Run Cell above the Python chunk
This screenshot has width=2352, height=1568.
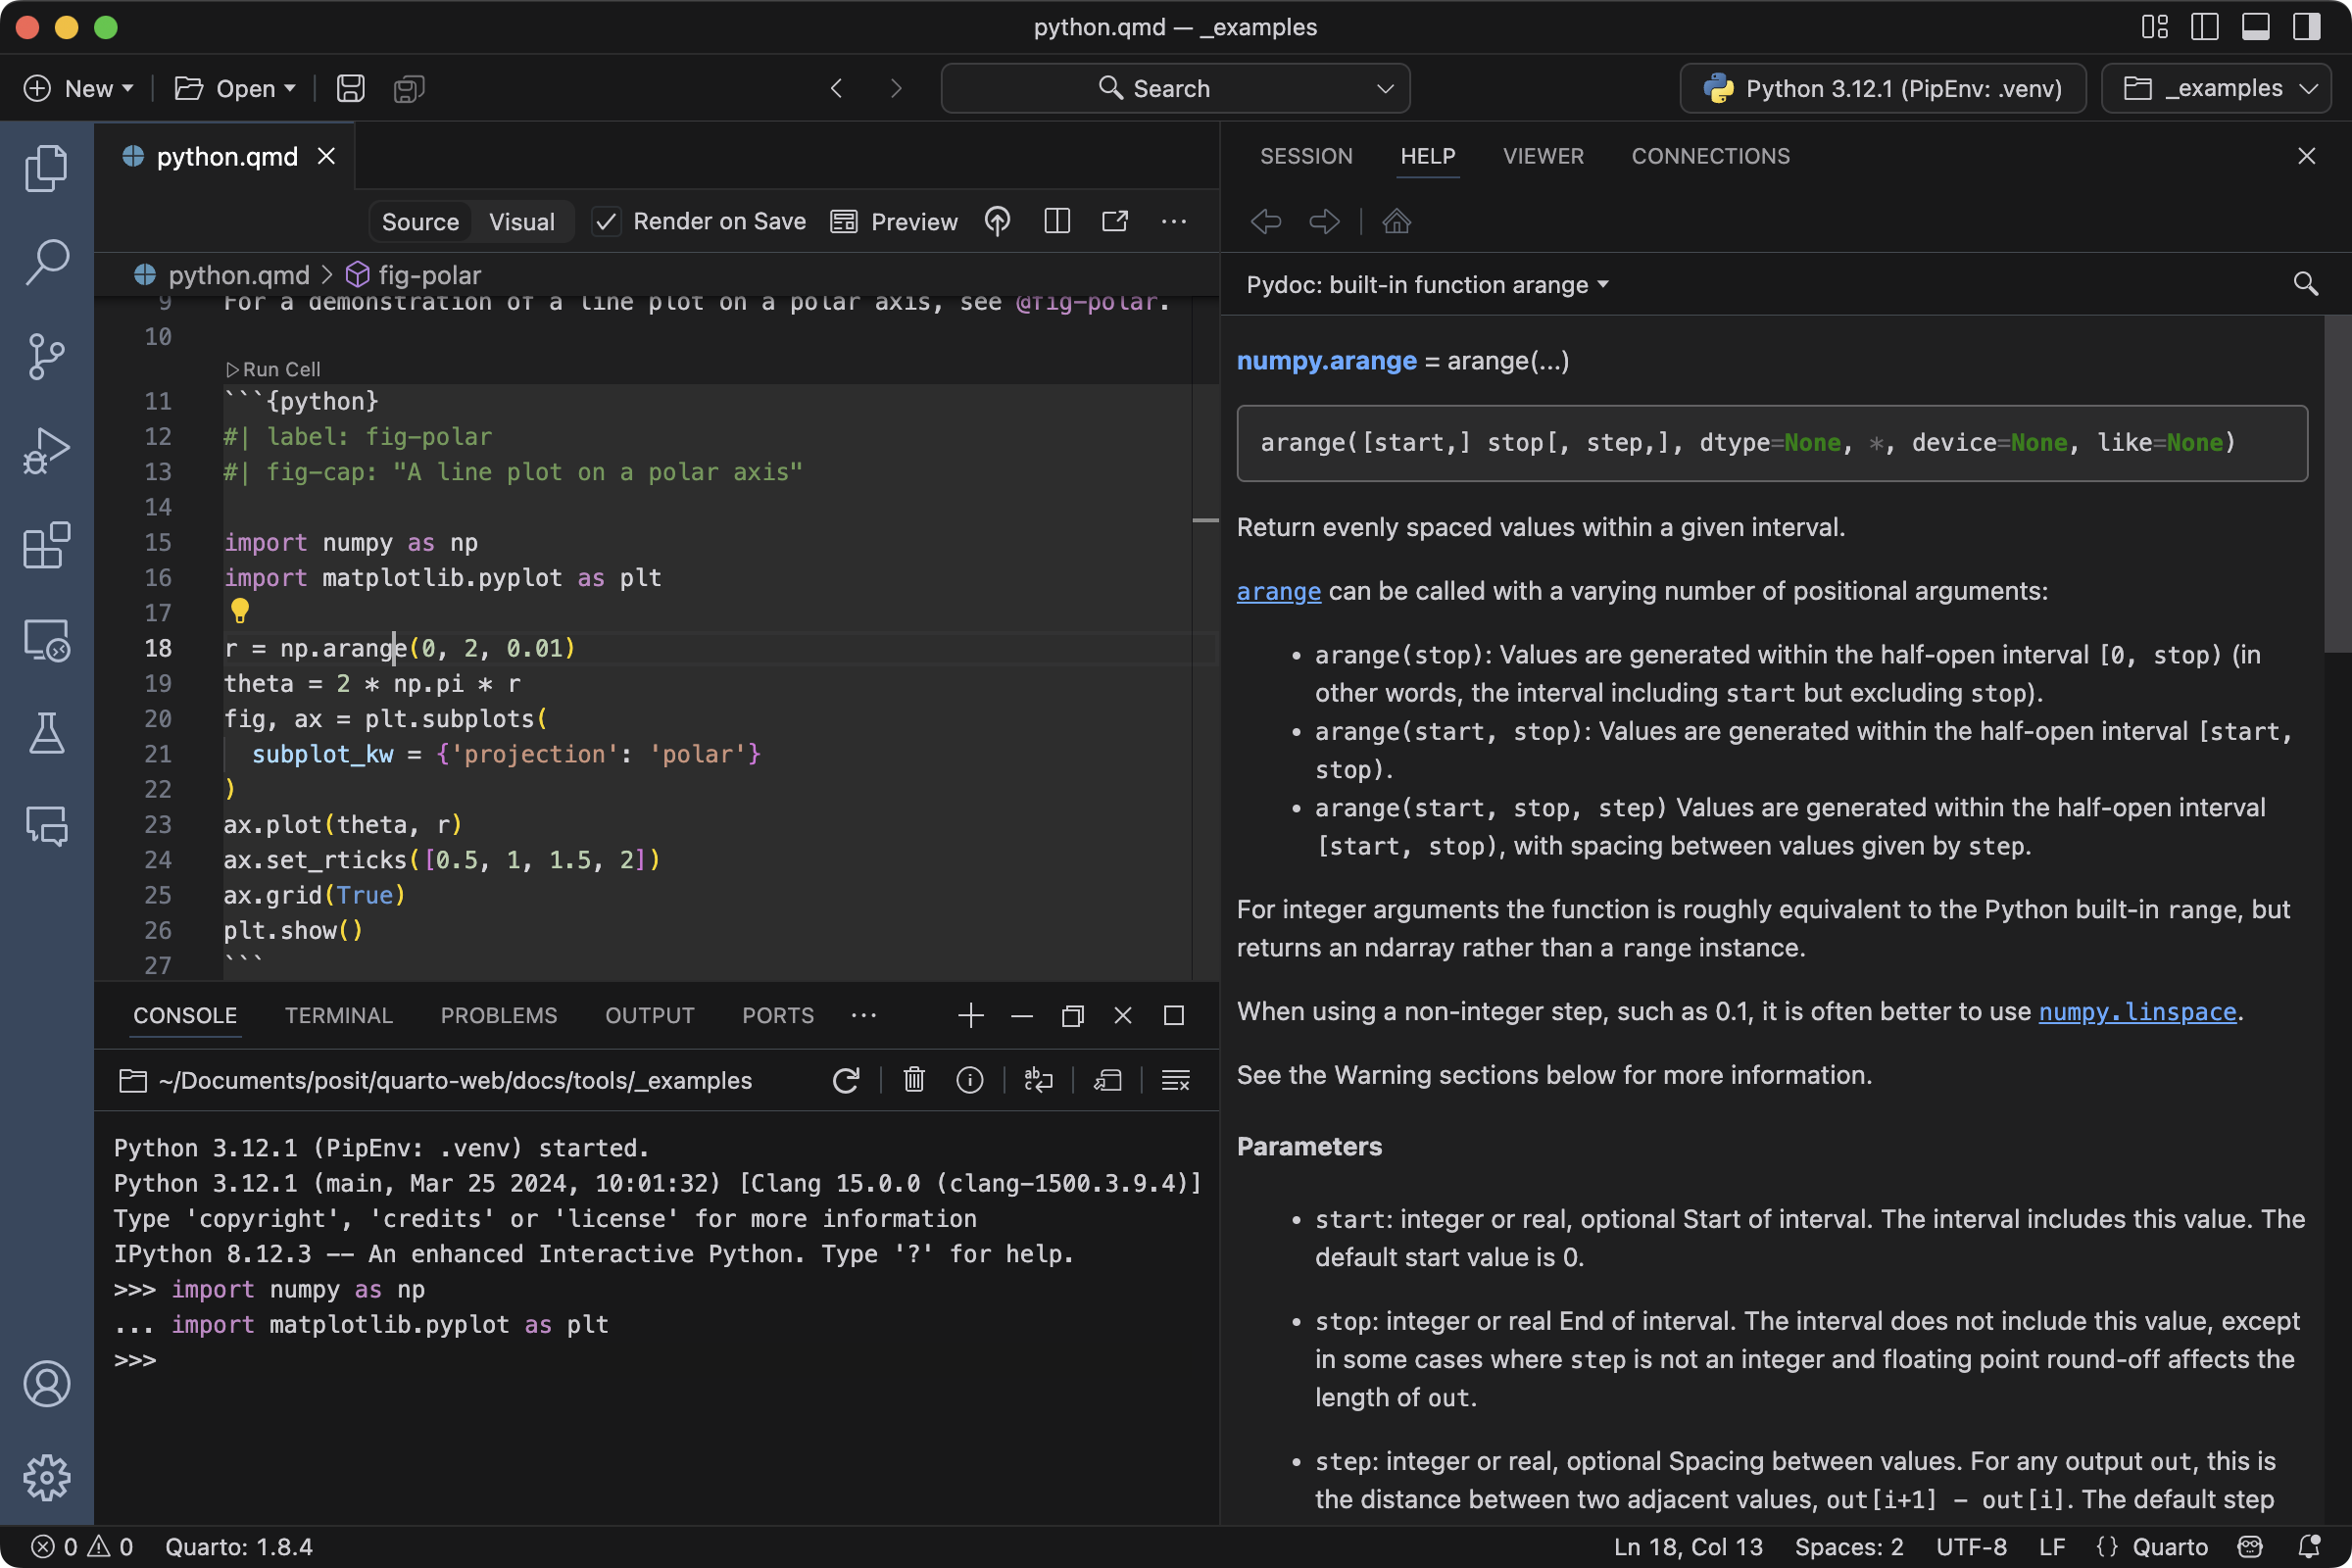click(273, 368)
